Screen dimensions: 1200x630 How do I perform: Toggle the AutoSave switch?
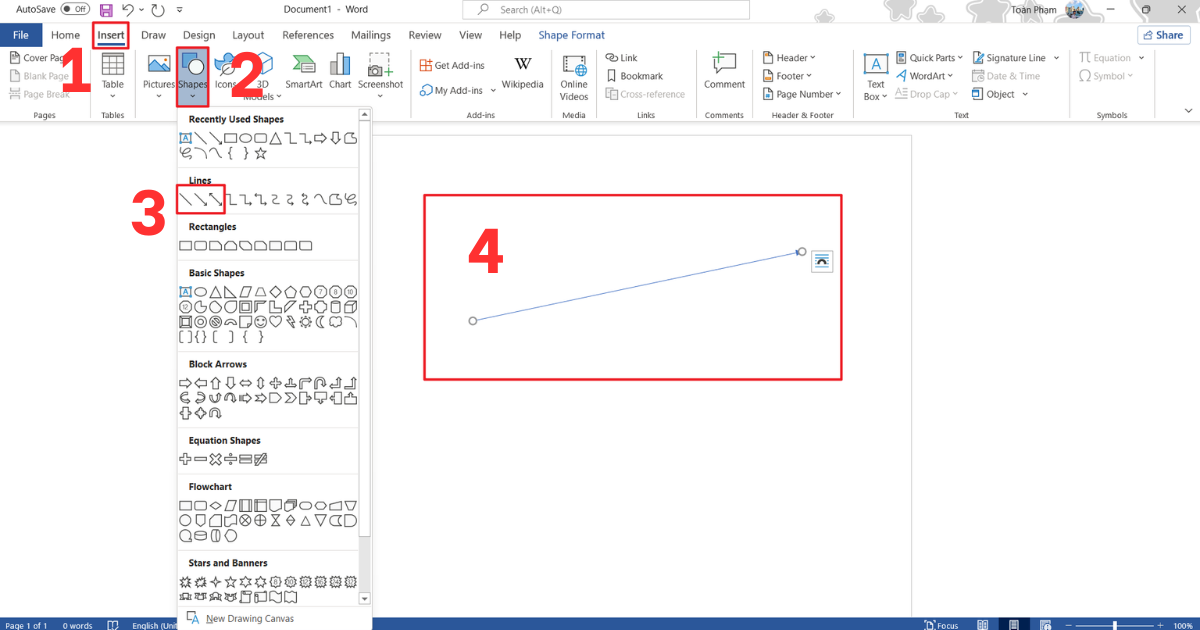[75, 9]
